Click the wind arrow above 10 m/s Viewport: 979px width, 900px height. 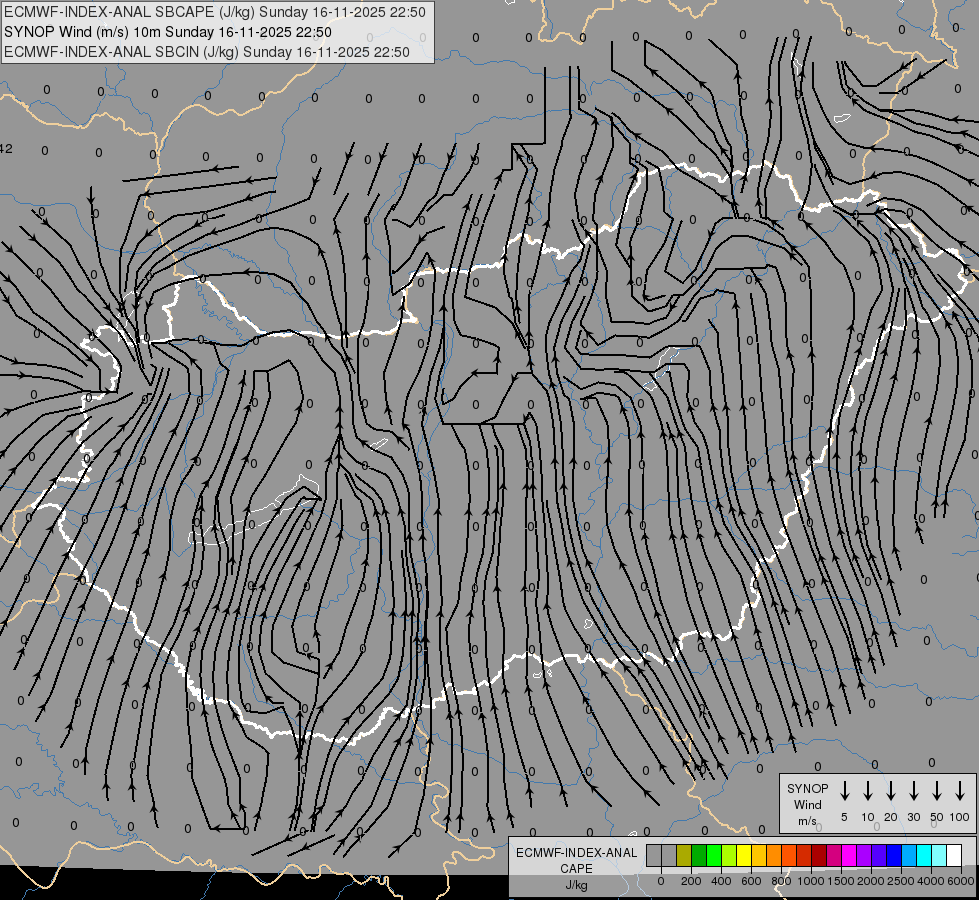867,790
